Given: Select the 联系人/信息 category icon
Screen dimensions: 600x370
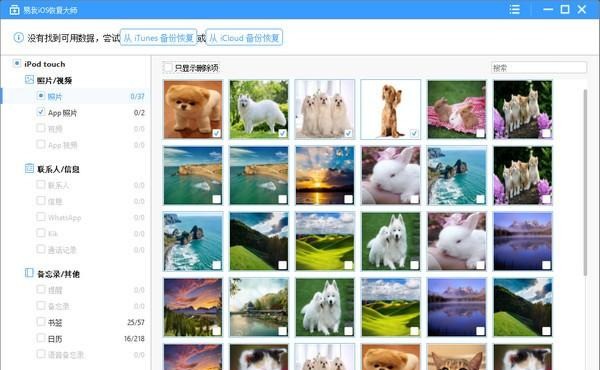Looking at the screenshot, I should click(29, 168).
